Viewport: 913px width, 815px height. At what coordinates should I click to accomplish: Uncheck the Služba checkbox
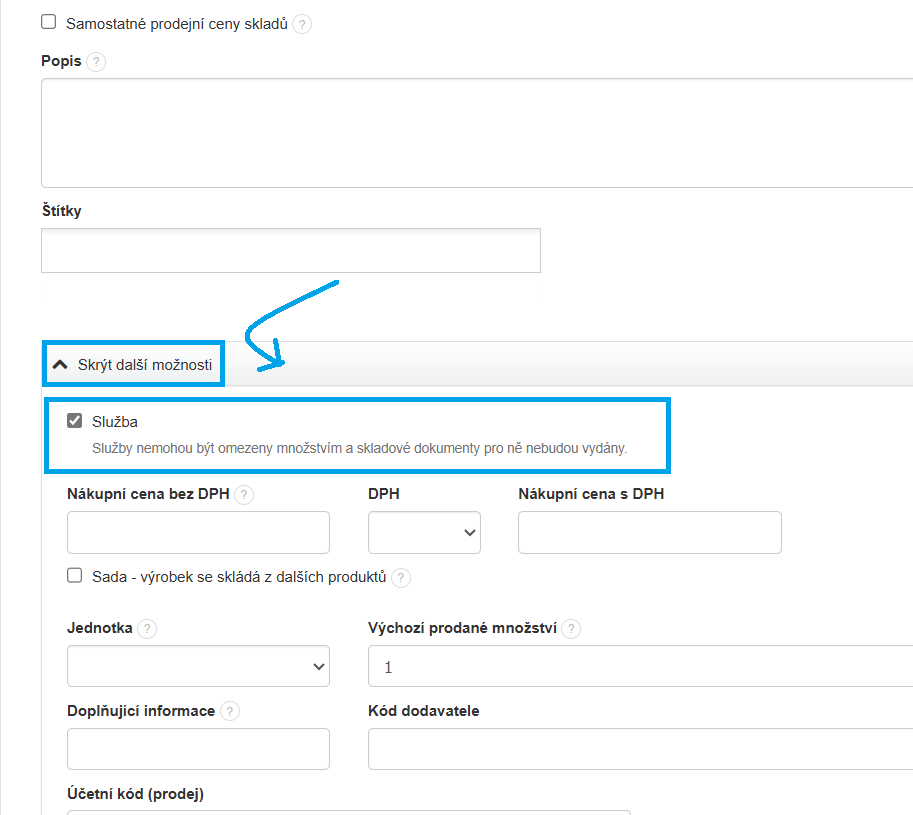point(74,421)
